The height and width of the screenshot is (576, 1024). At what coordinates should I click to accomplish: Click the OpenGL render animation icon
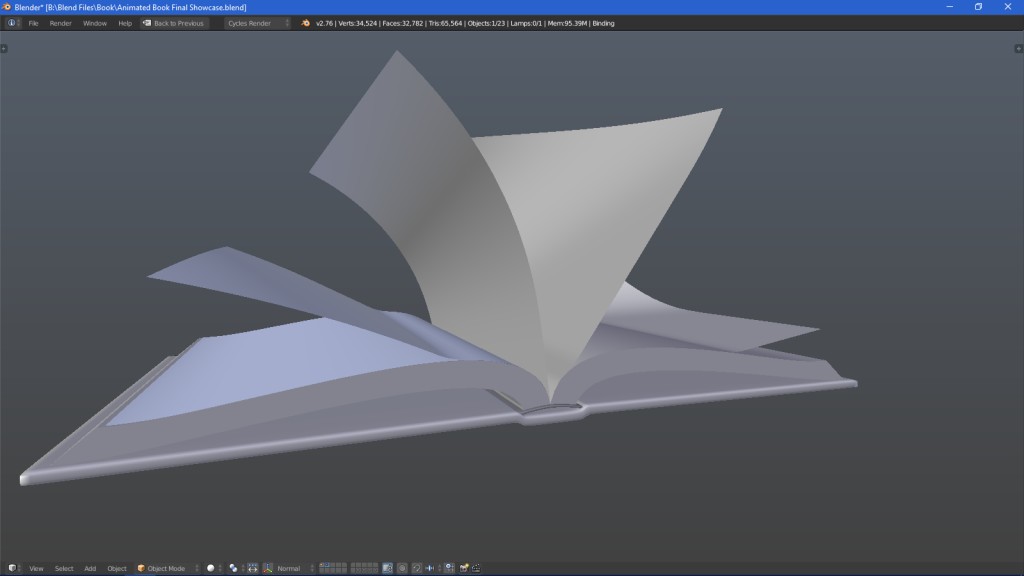pos(477,567)
